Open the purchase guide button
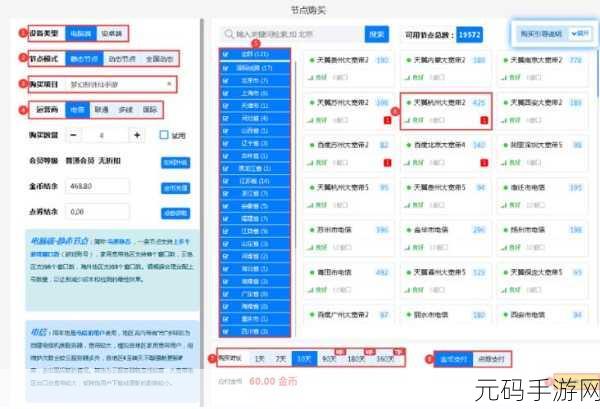This screenshot has height=409, width=600. click(541, 34)
